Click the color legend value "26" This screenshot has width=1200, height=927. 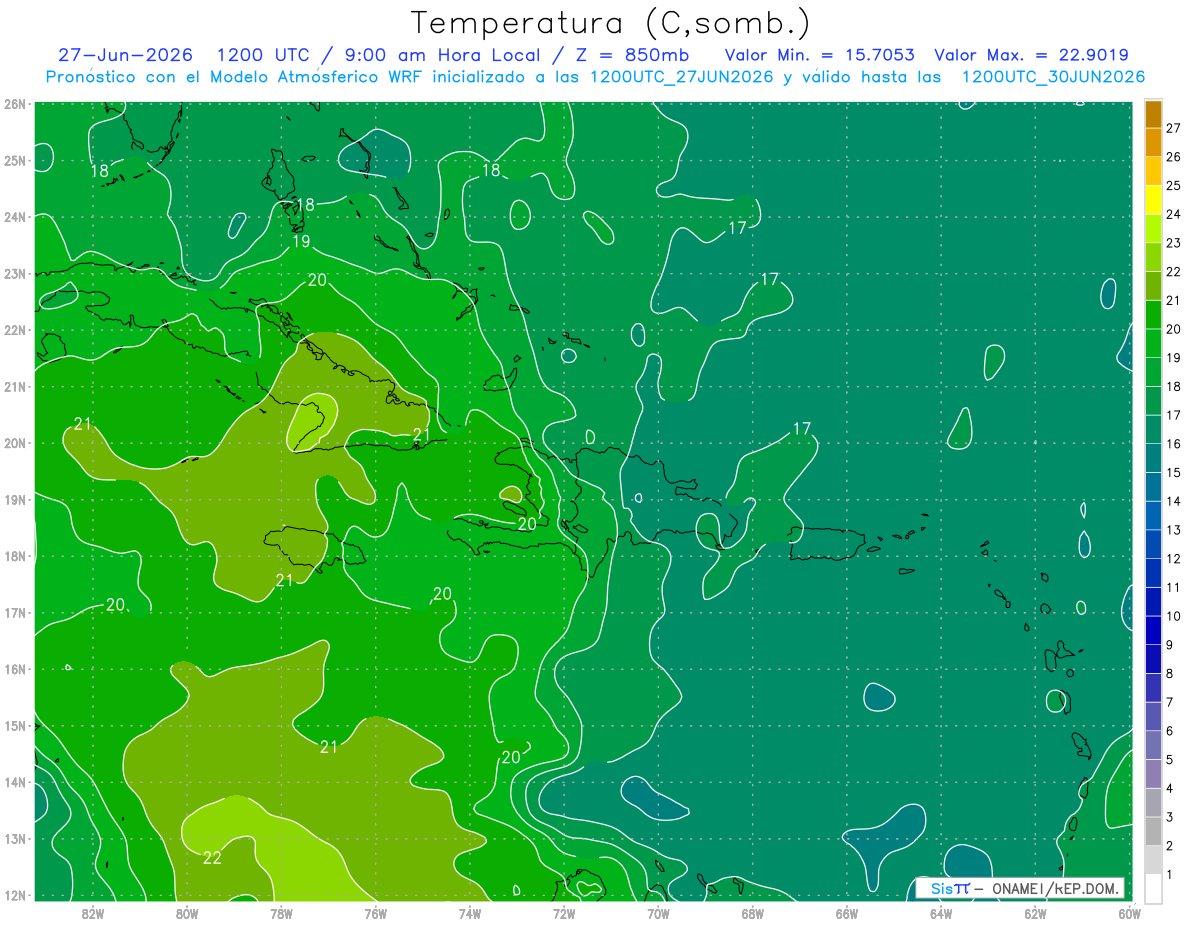tap(1173, 157)
